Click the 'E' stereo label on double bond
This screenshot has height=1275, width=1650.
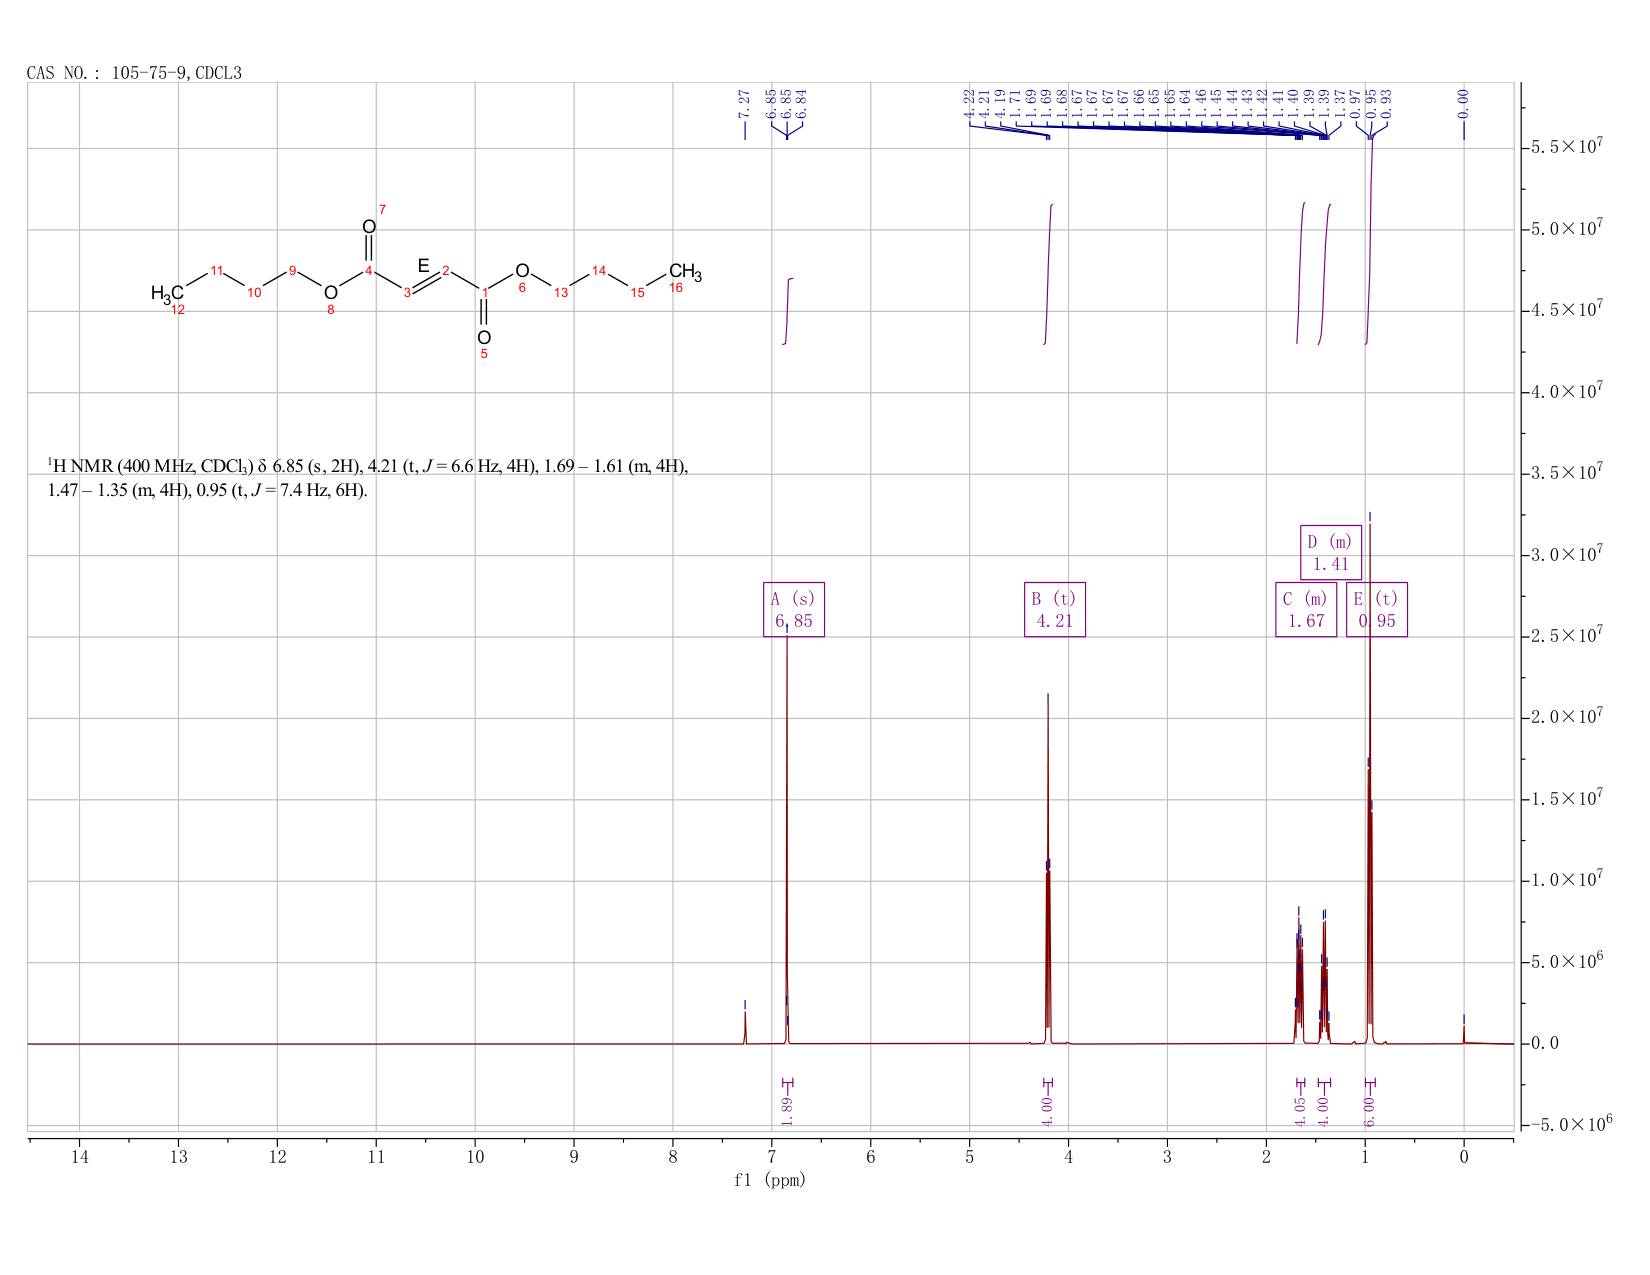[424, 266]
